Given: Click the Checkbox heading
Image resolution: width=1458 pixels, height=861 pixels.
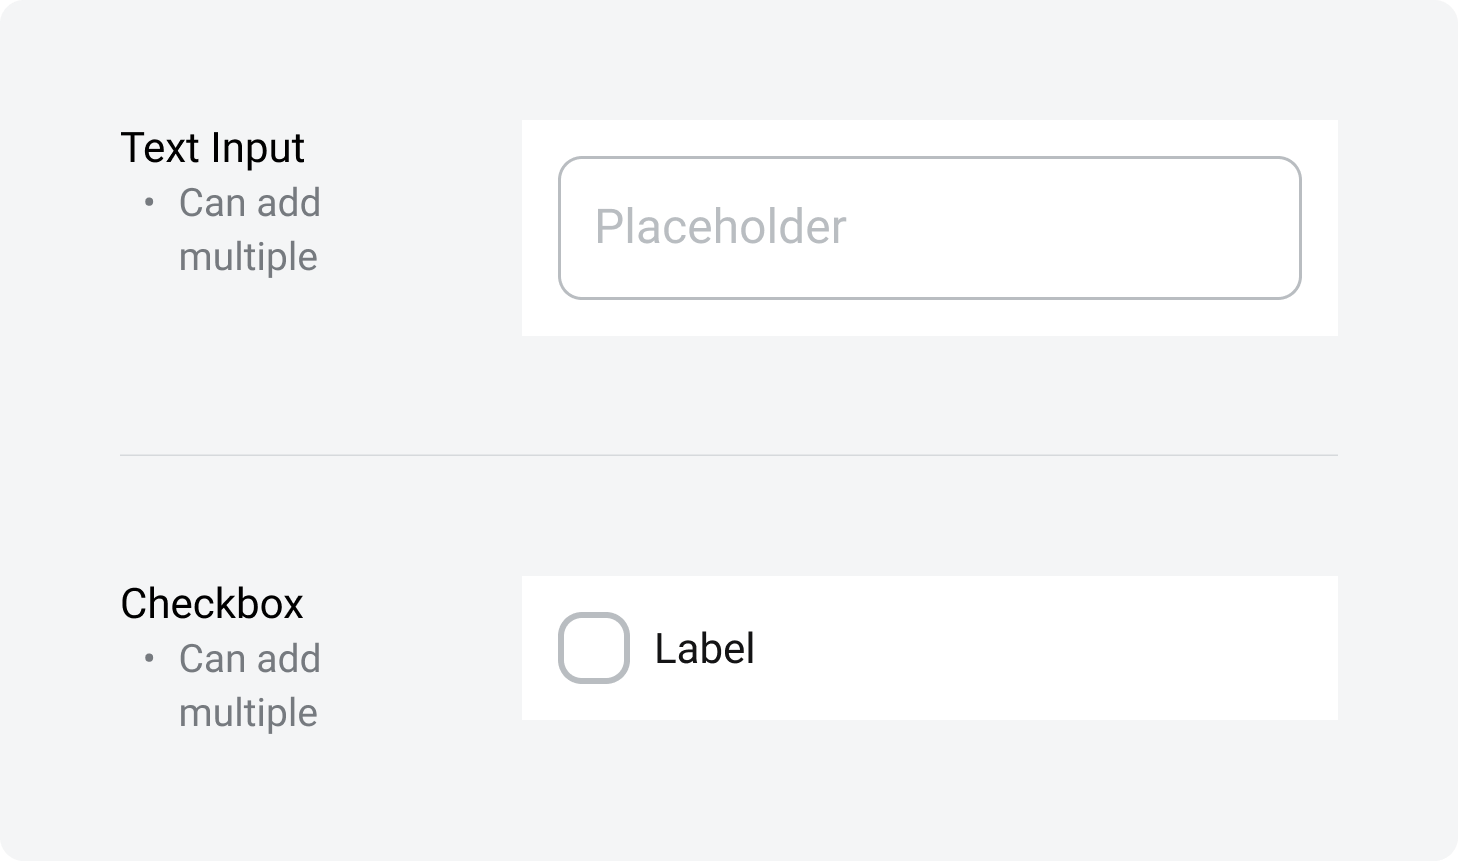Looking at the screenshot, I should 211,604.
